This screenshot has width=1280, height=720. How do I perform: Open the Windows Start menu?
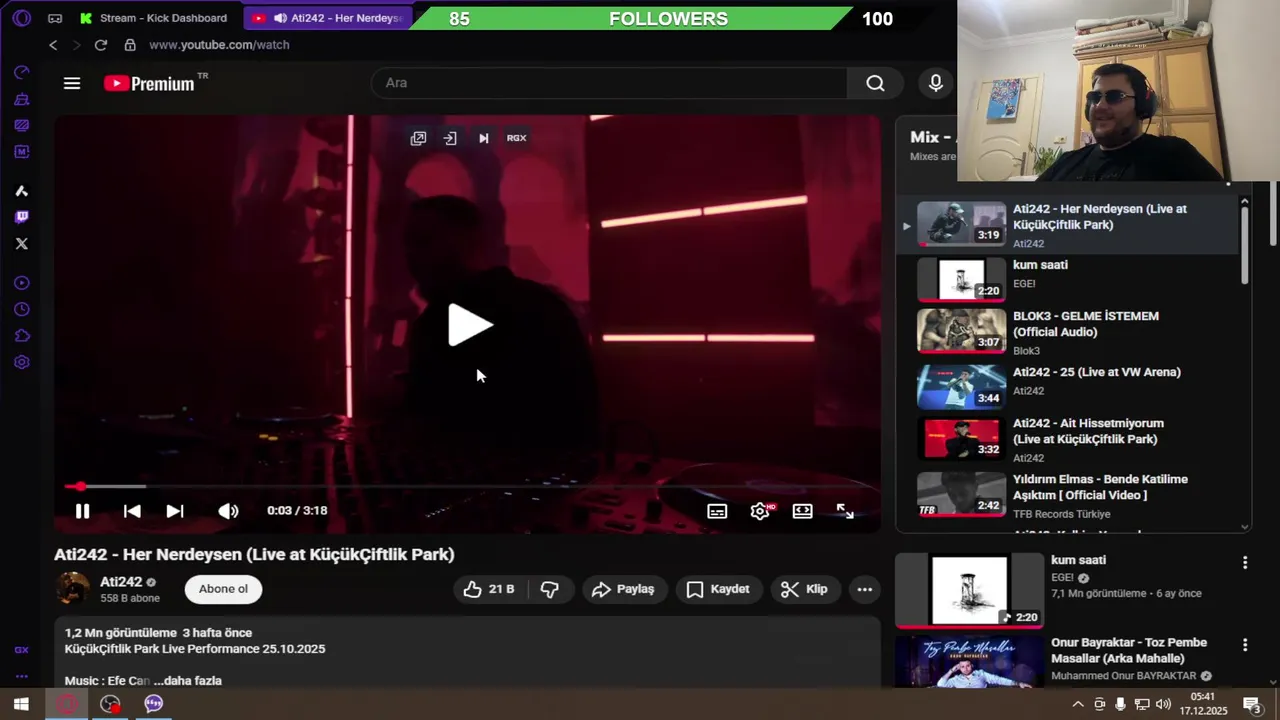click(21, 704)
